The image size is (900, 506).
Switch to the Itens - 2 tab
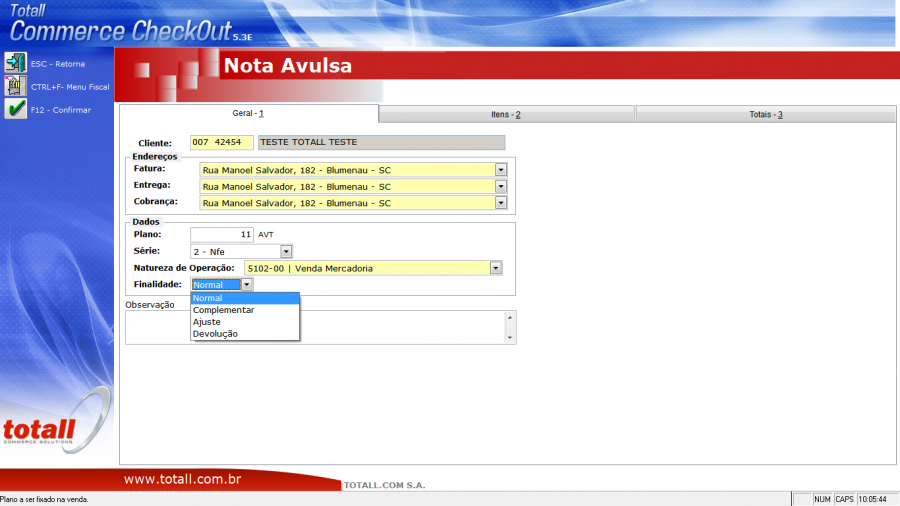tap(506, 115)
